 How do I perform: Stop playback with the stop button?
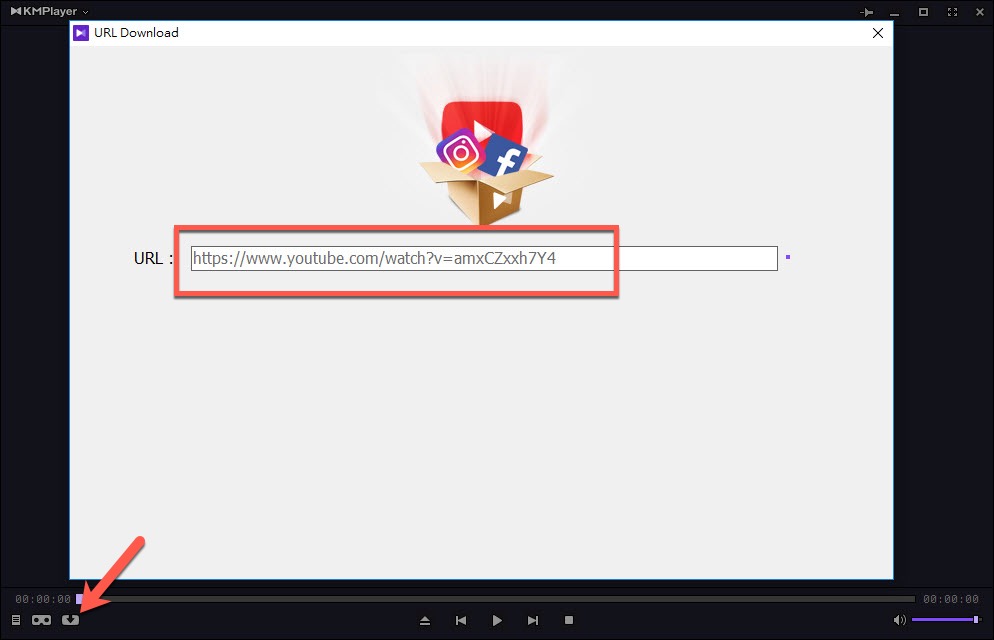[x=569, y=620]
